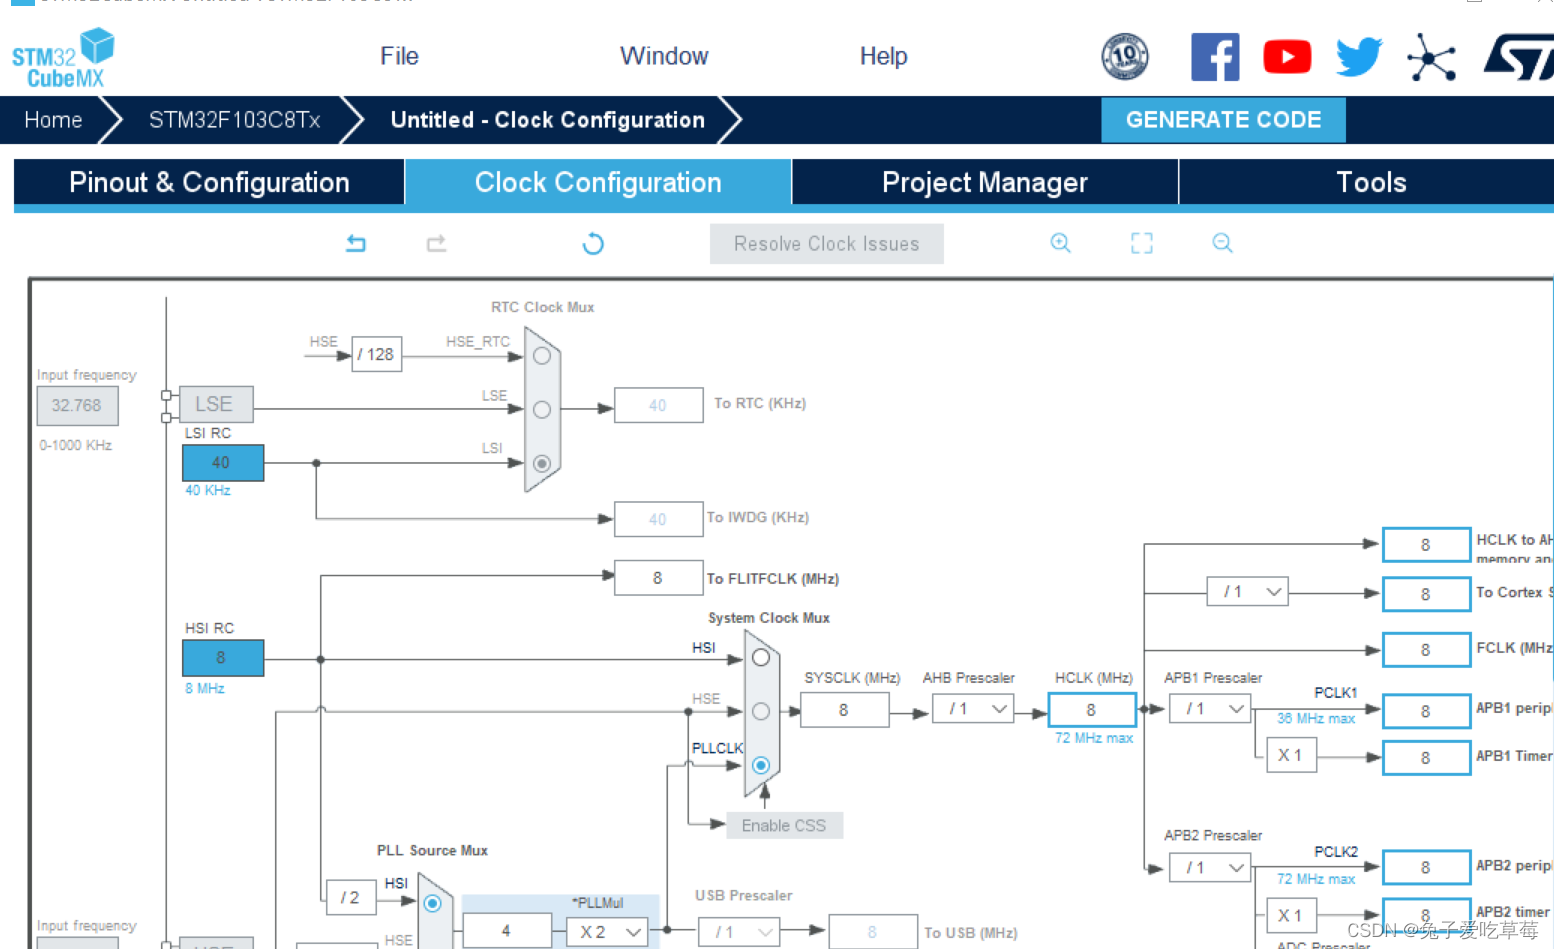
Task: Click the Enable CSS button
Action: [784, 825]
